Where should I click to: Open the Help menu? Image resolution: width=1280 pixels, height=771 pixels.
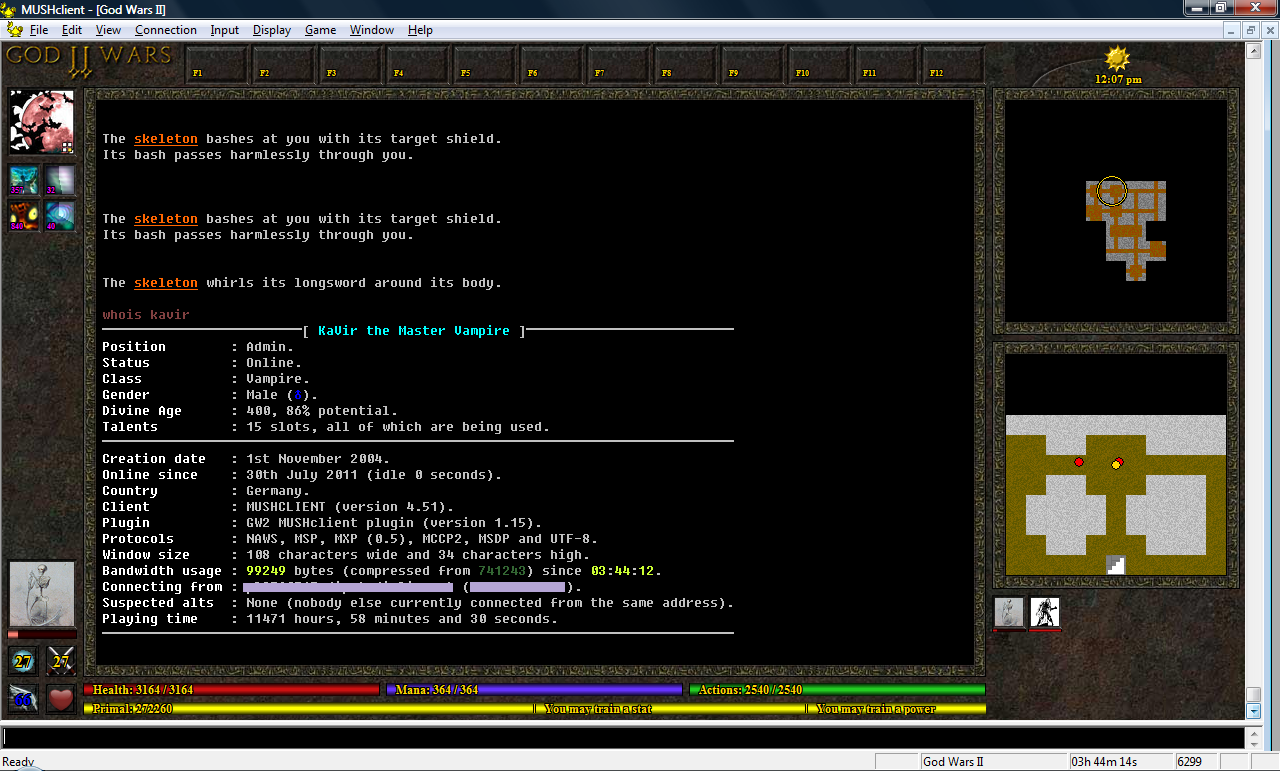pos(420,30)
